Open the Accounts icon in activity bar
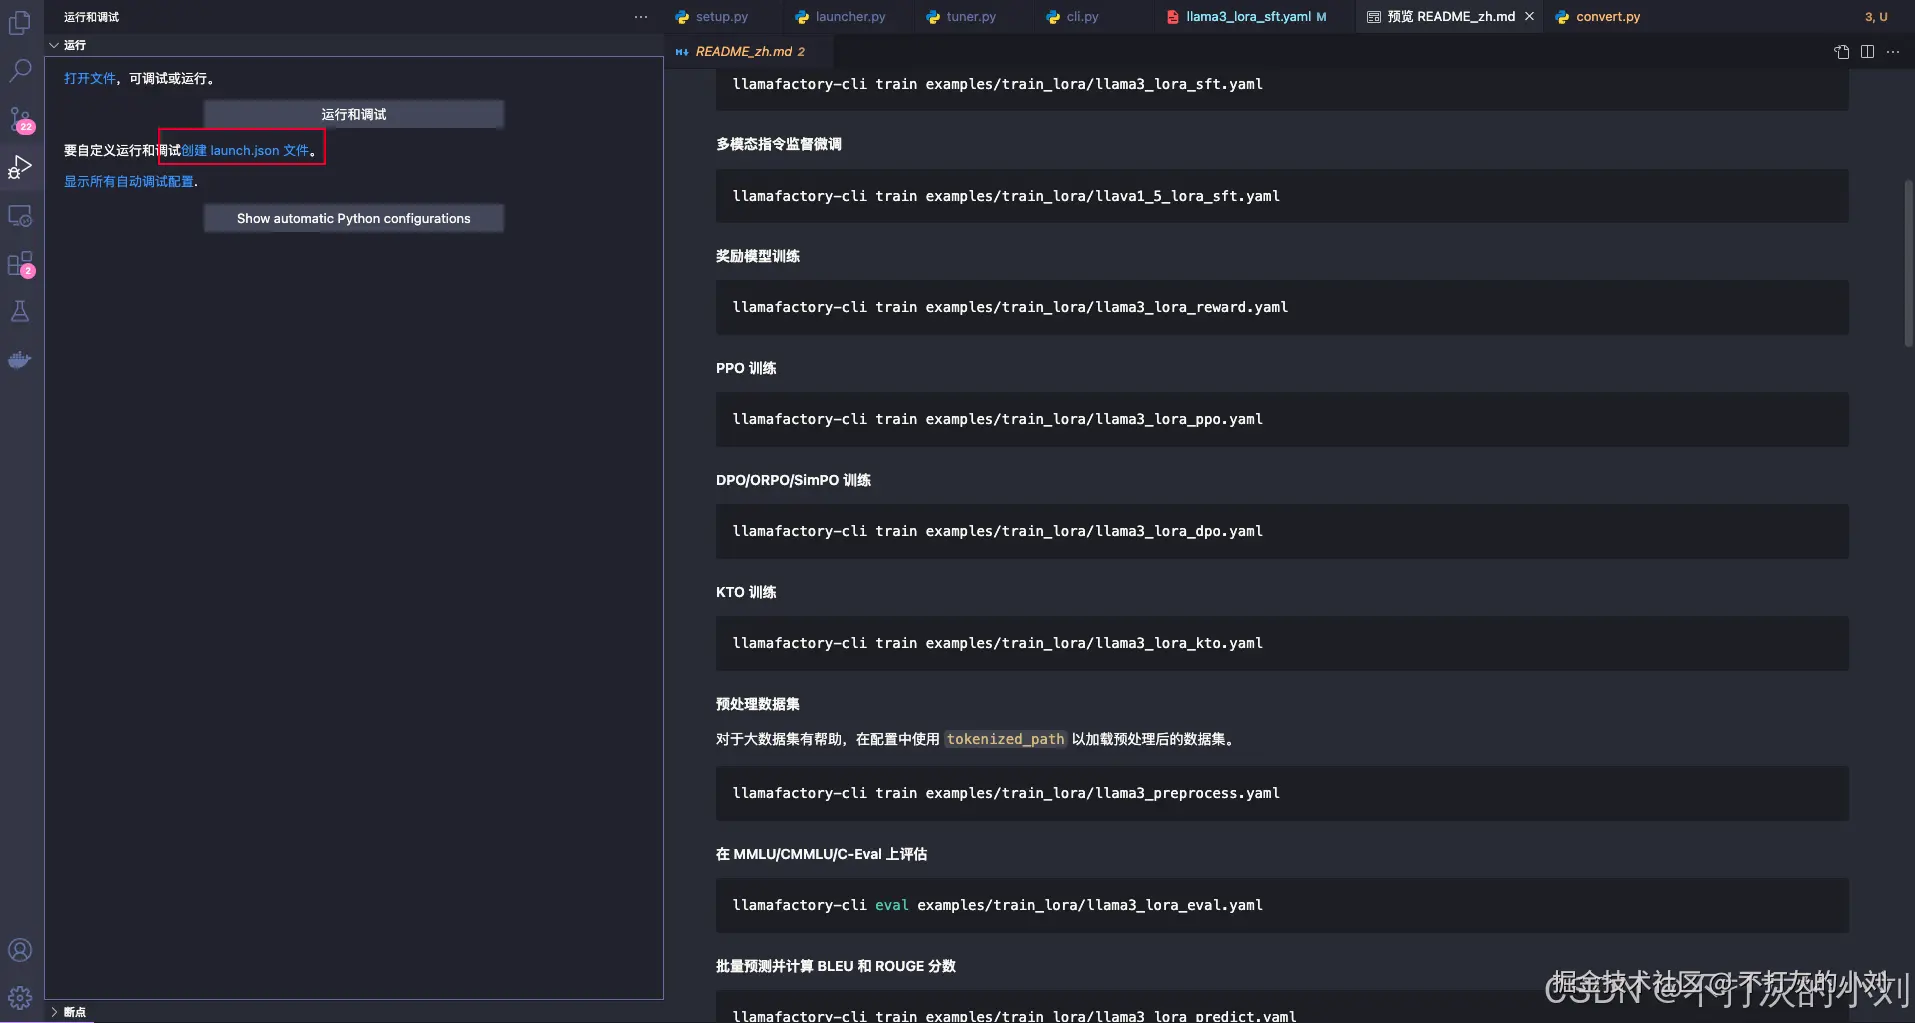 (20, 950)
